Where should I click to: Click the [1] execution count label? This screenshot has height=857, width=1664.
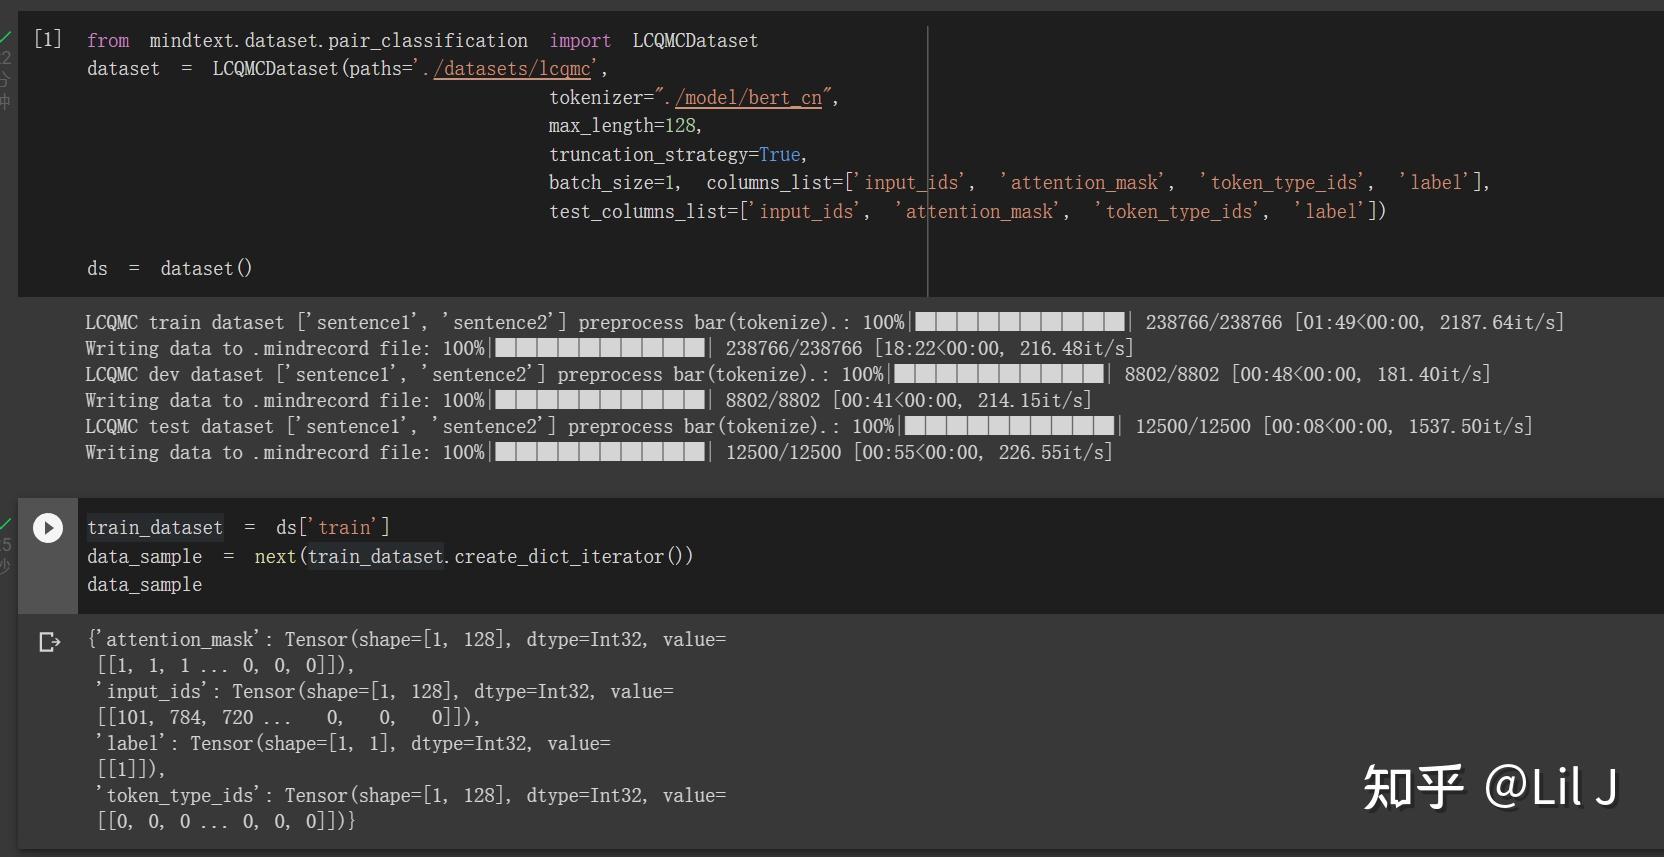pyautogui.click(x=48, y=39)
